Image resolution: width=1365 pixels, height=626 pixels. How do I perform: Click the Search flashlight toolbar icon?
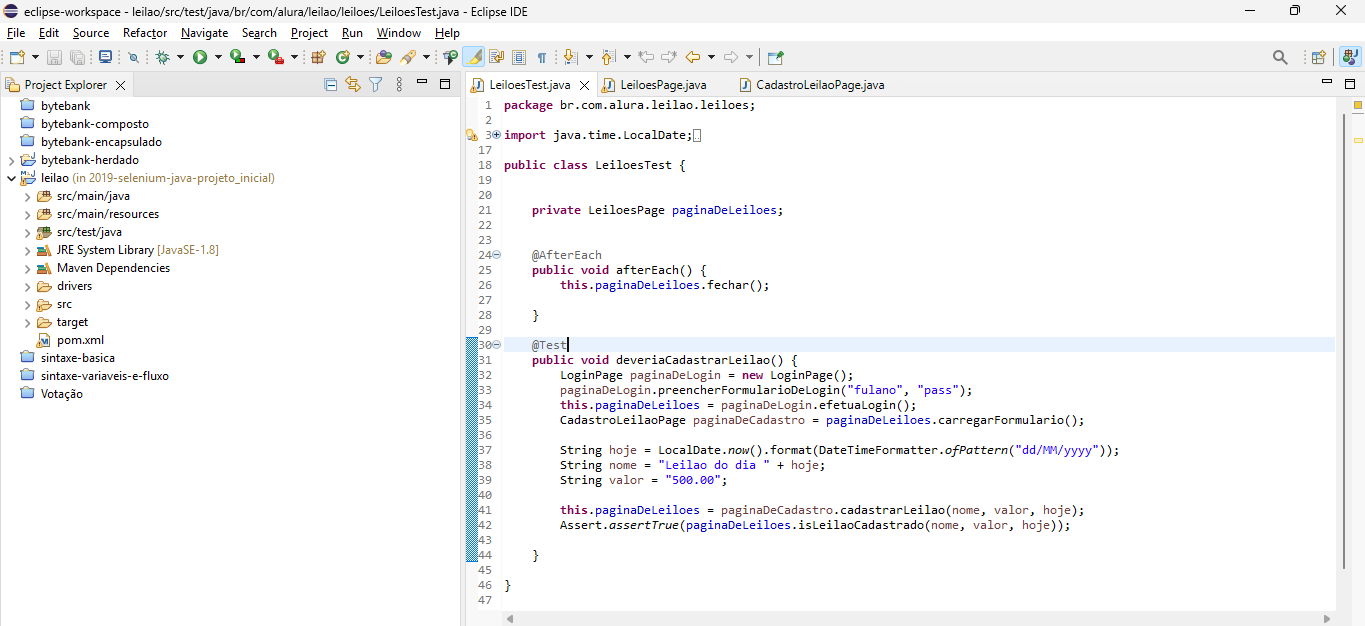[x=408, y=58]
